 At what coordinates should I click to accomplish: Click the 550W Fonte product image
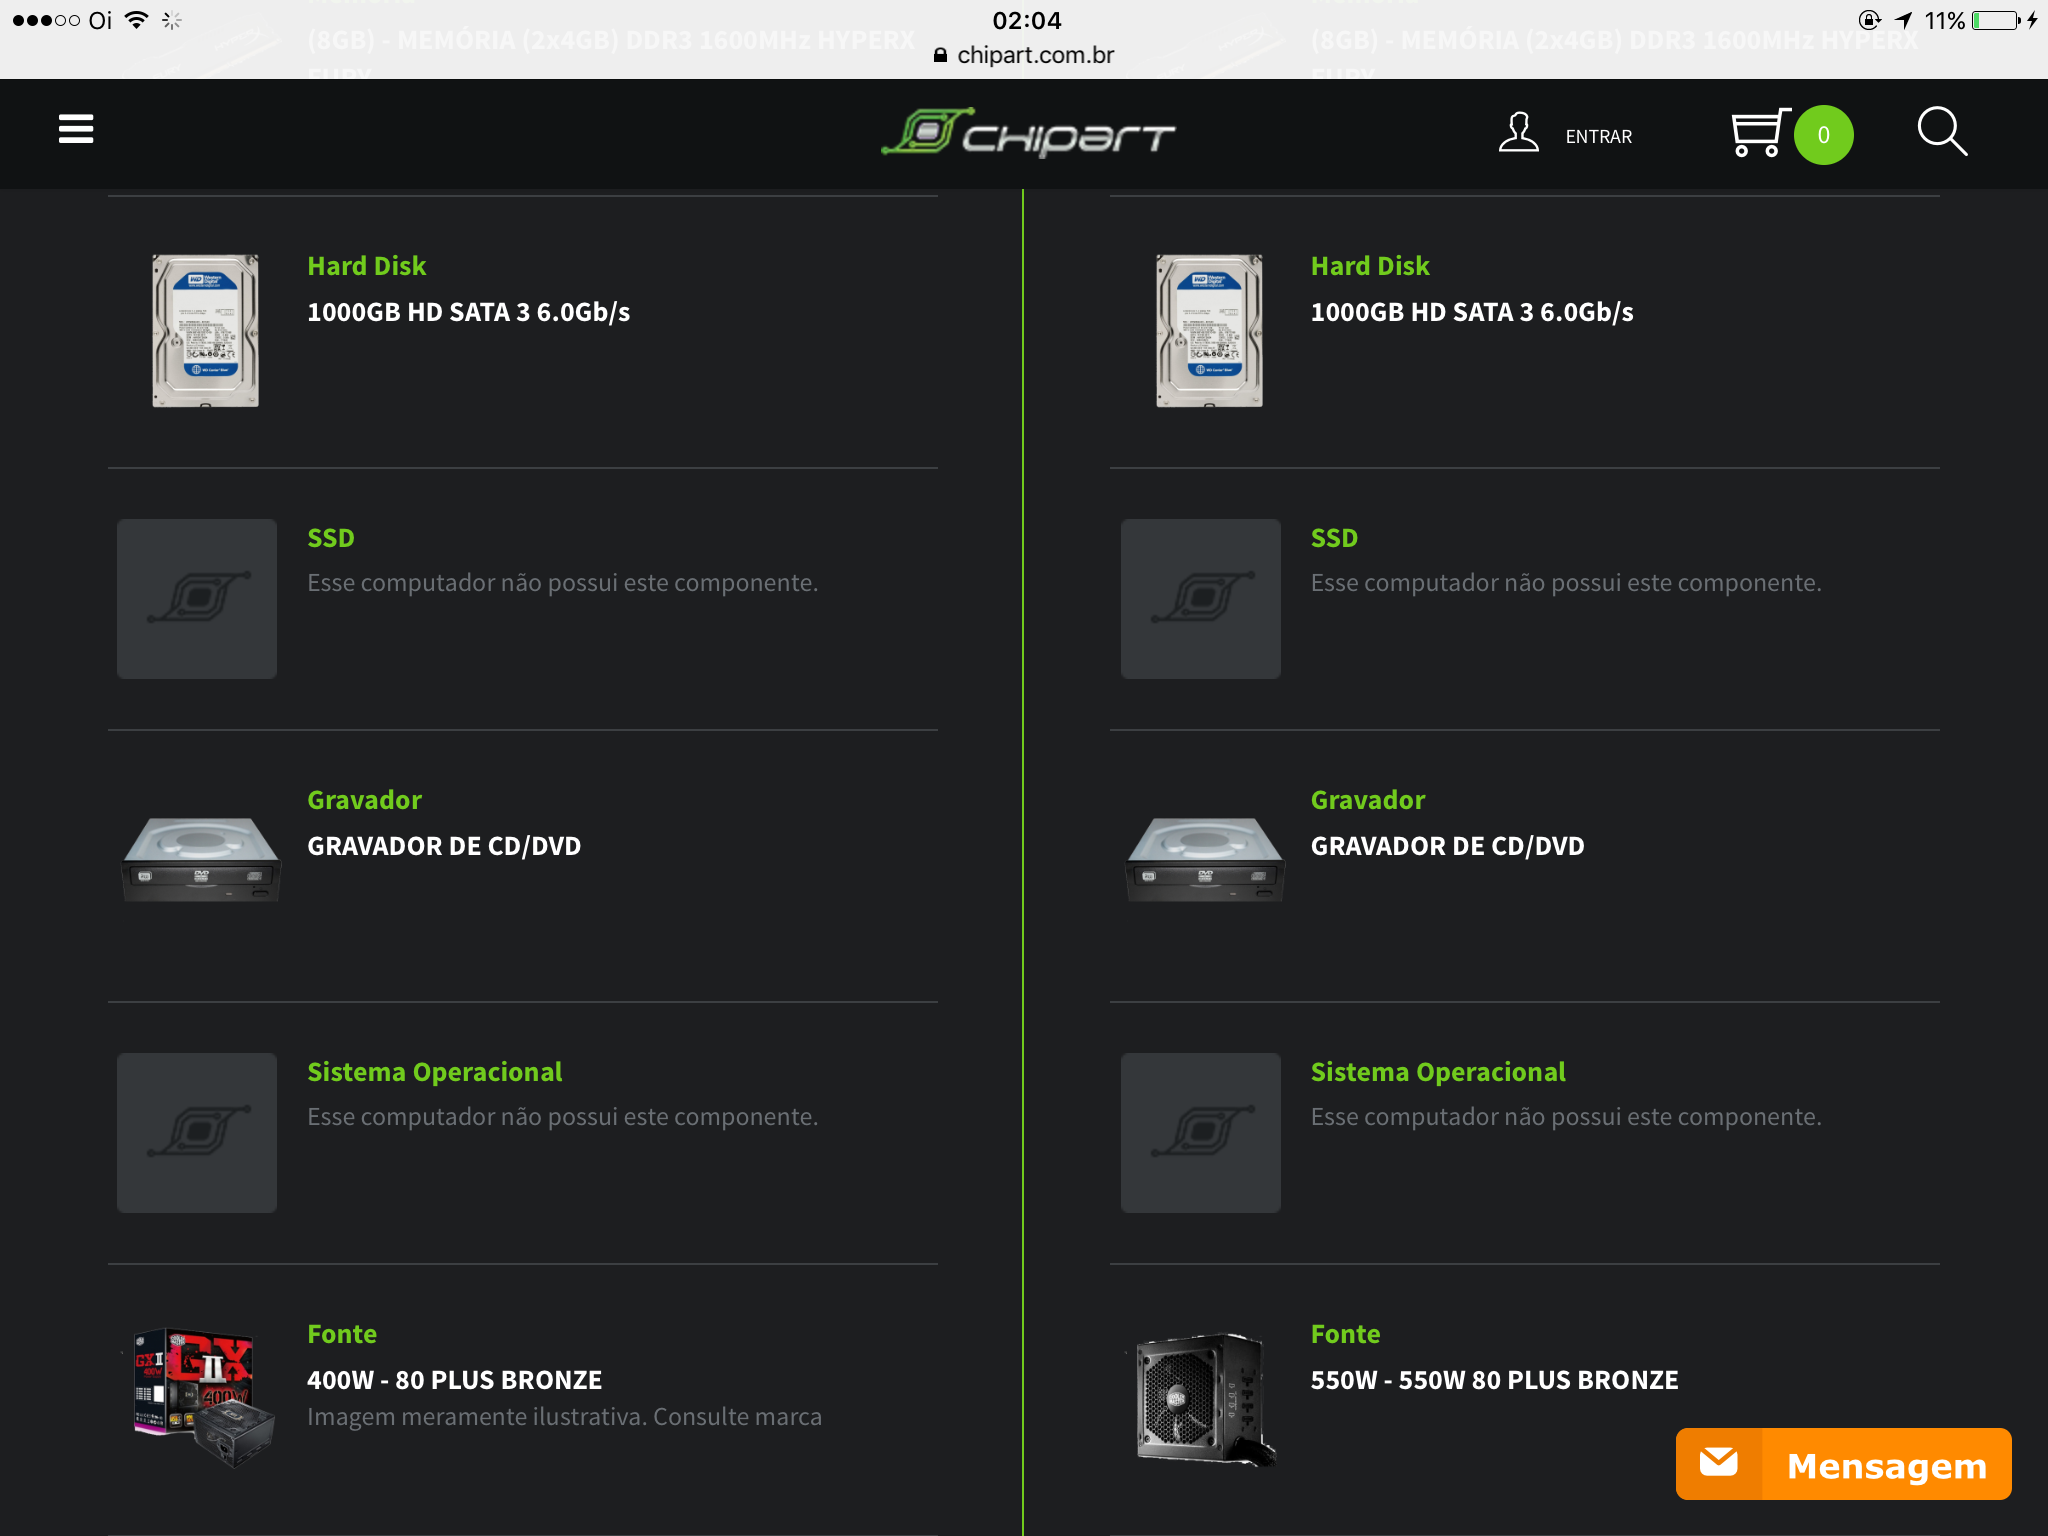[x=1206, y=1399]
